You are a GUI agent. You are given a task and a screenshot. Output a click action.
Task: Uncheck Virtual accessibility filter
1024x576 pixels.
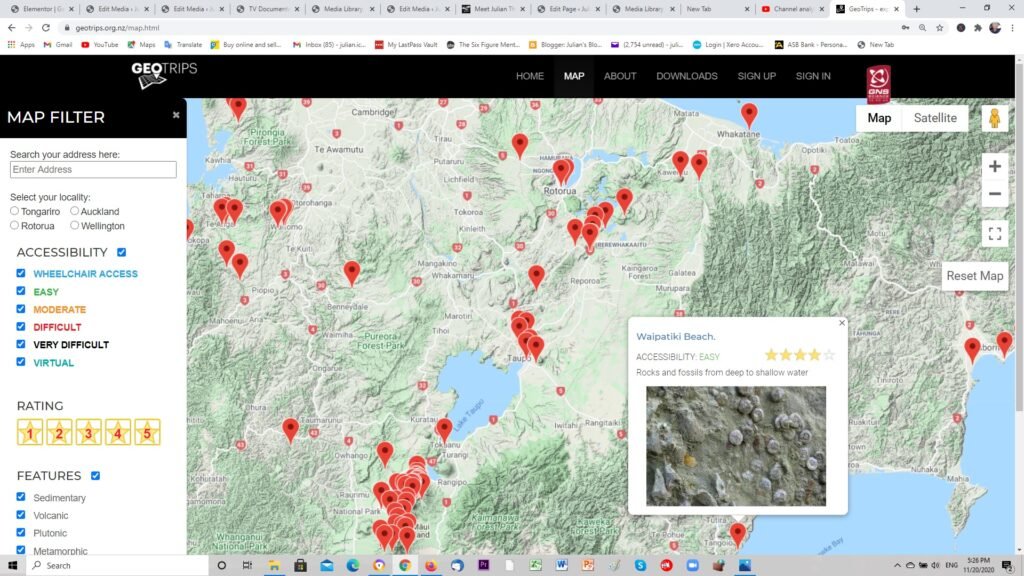pyautogui.click(x=21, y=361)
